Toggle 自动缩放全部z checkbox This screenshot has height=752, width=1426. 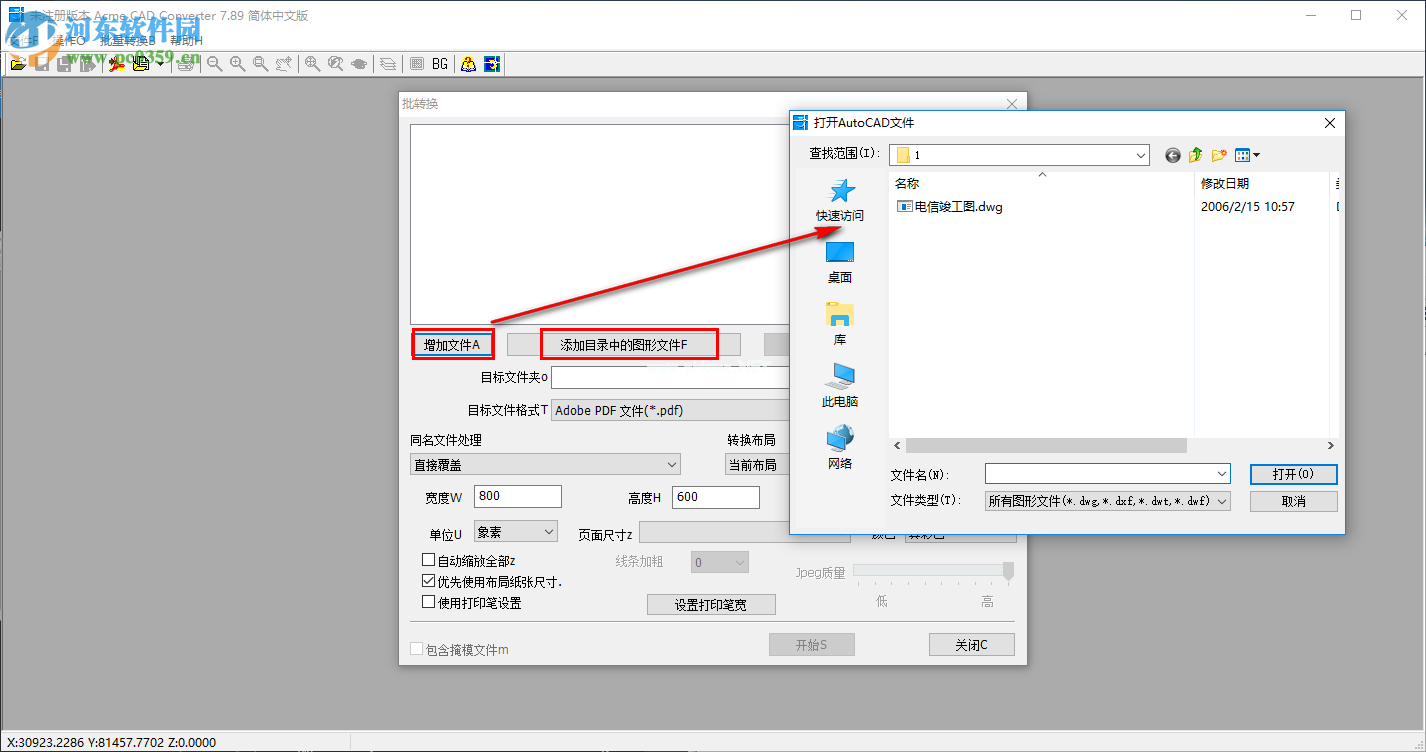(429, 561)
